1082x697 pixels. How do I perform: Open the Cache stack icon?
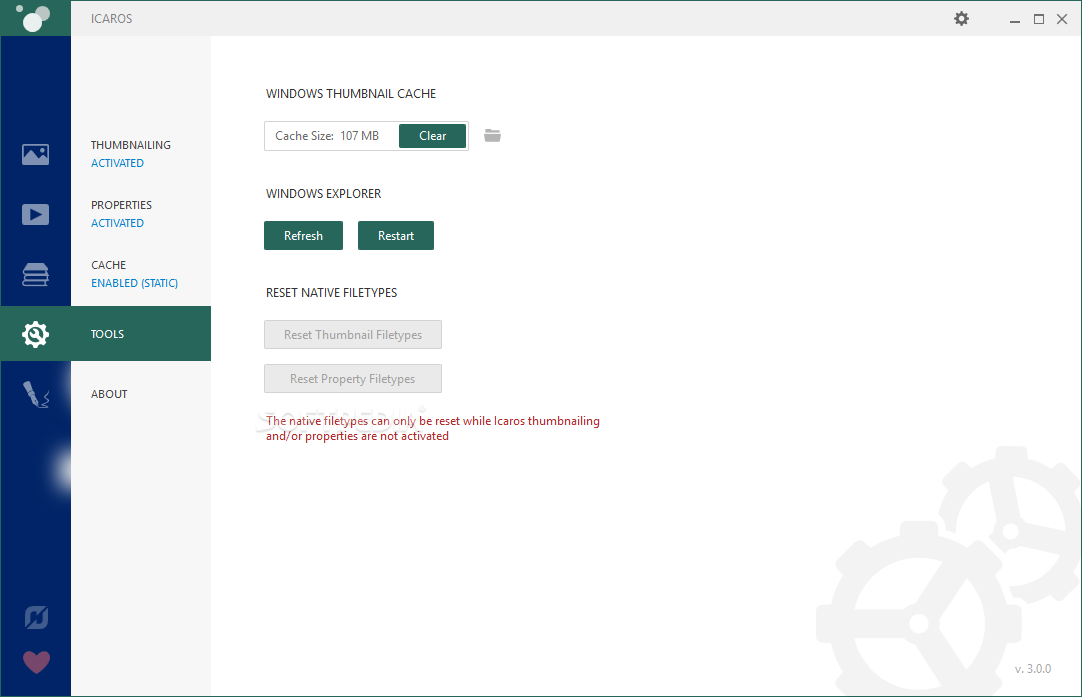coord(35,274)
